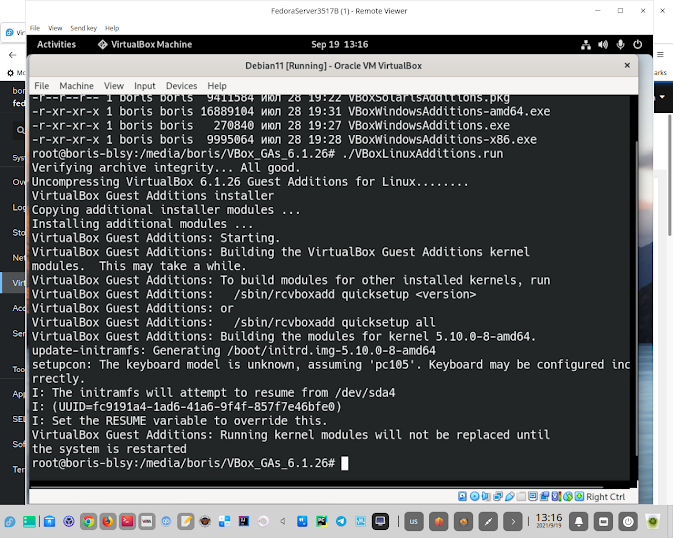Click the optical disk indicator in VirtualBox status bar
Viewport: 673px width, 538px height.
tap(474, 496)
